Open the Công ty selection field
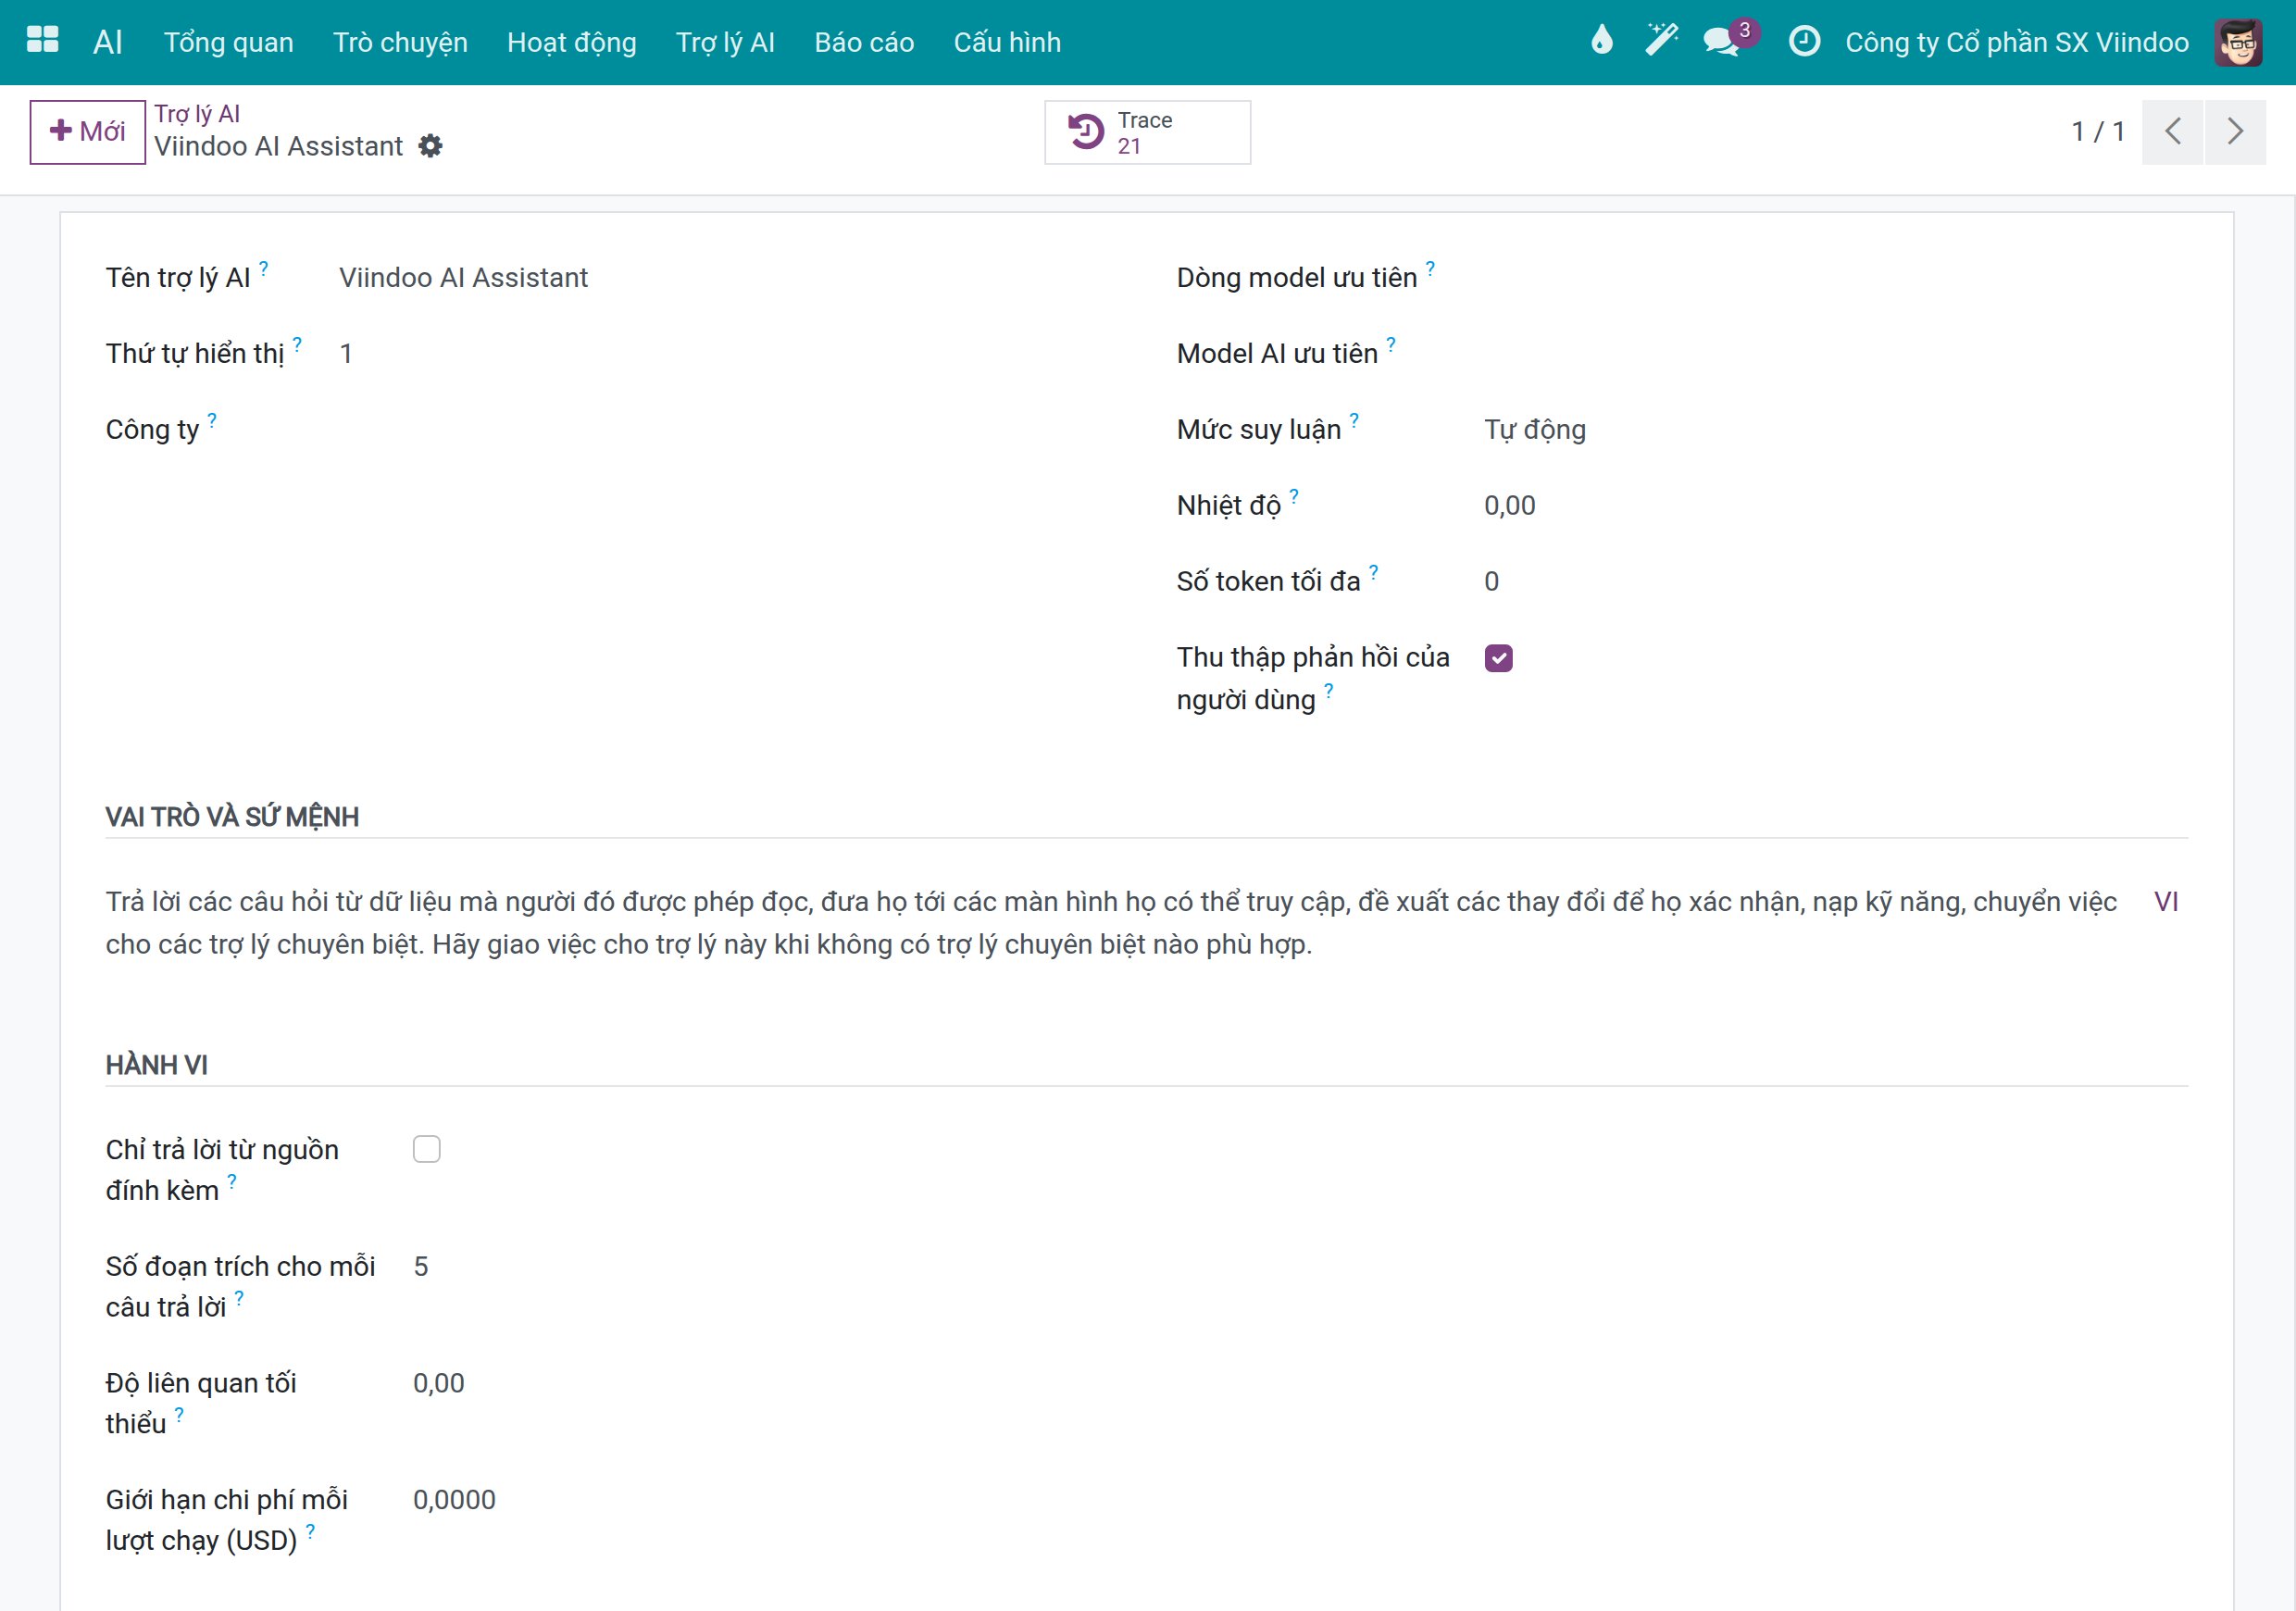Image resolution: width=2296 pixels, height=1611 pixels. click(728, 430)
